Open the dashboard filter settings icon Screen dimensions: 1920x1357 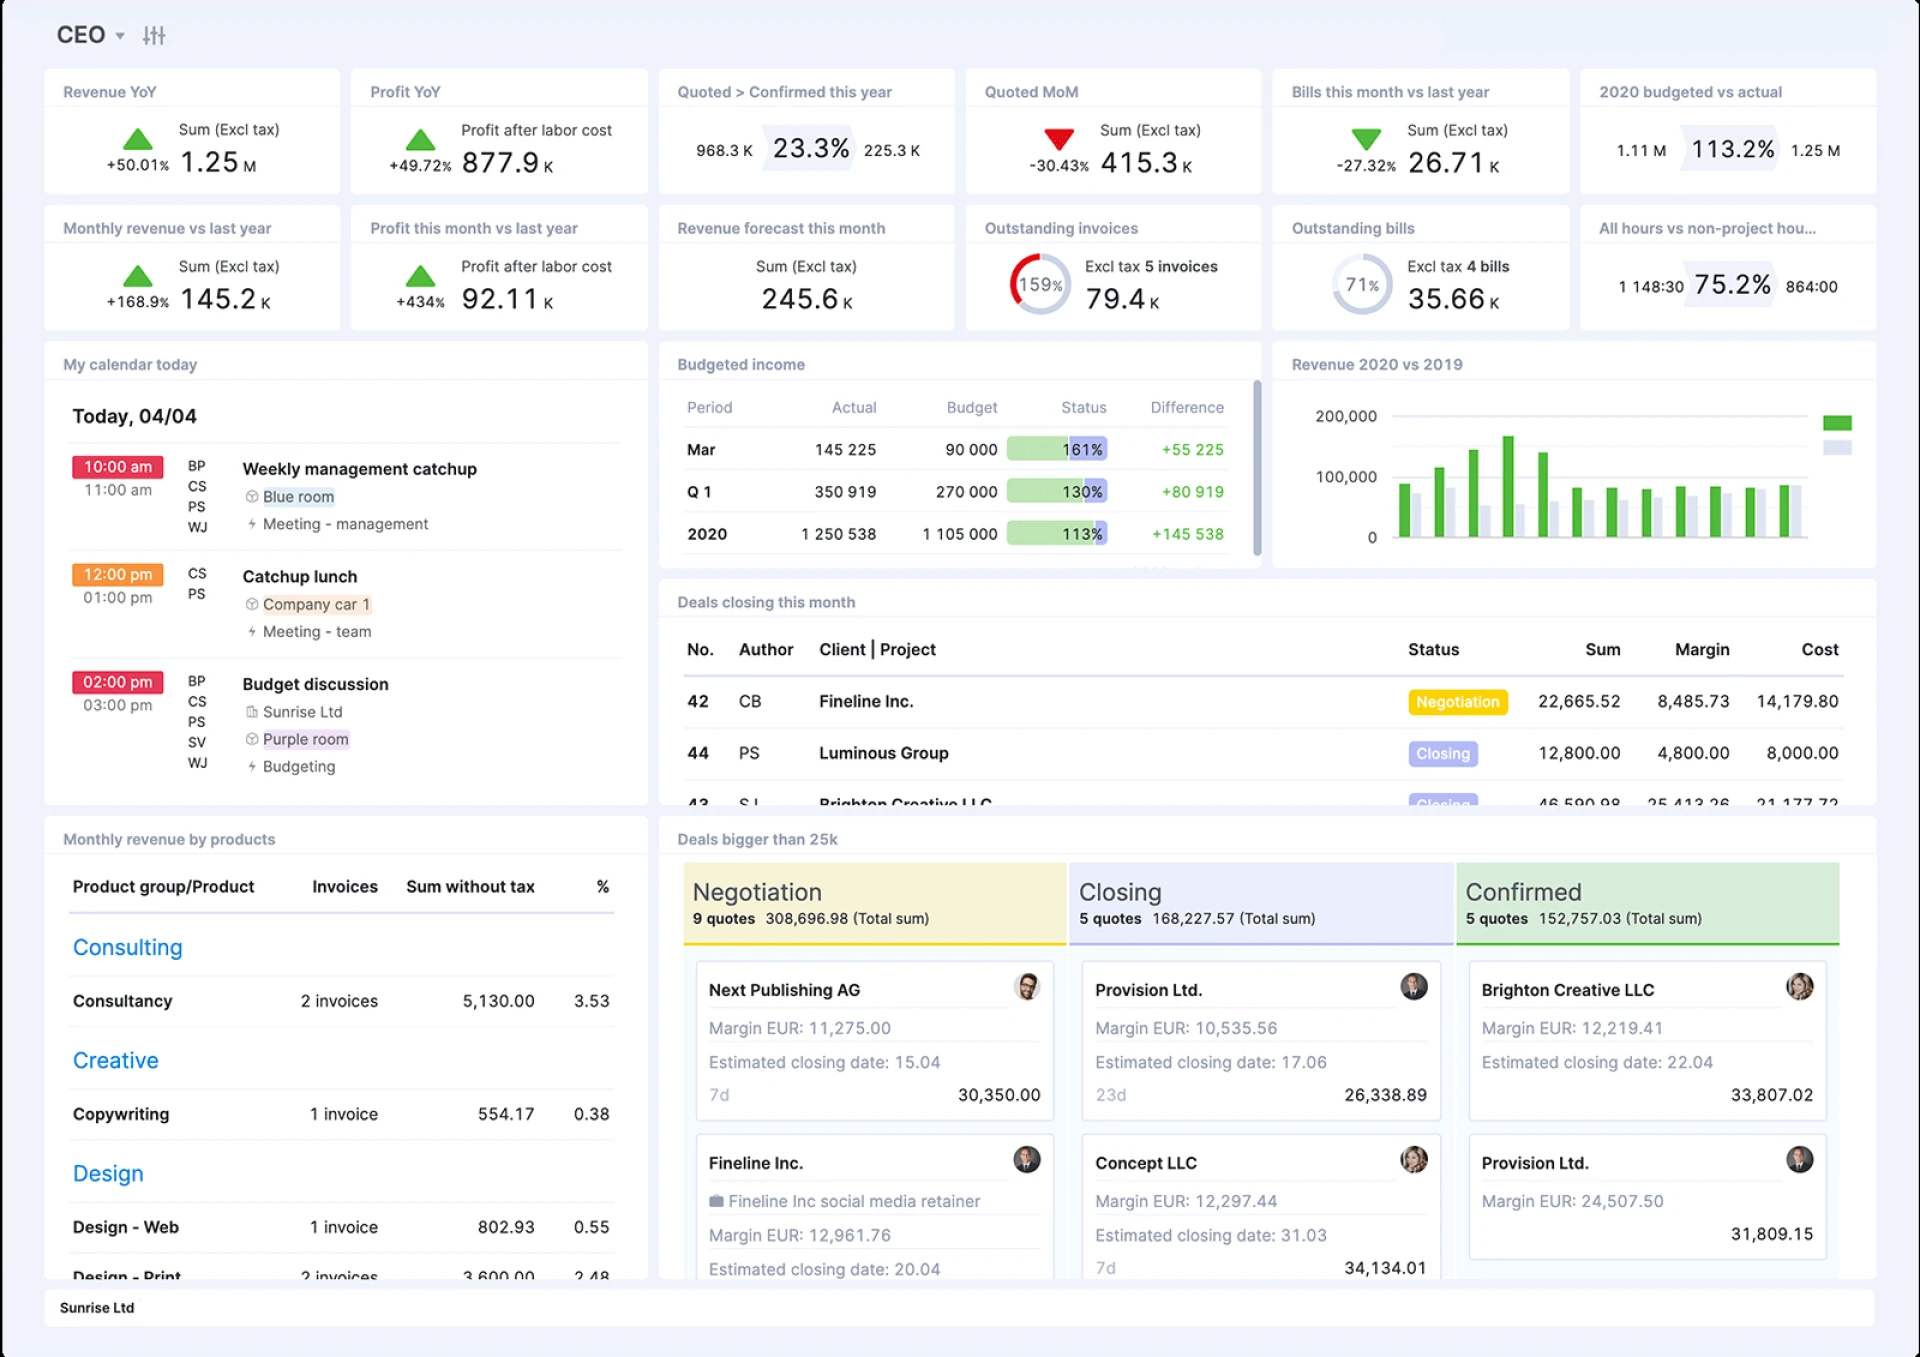(154, 36)
